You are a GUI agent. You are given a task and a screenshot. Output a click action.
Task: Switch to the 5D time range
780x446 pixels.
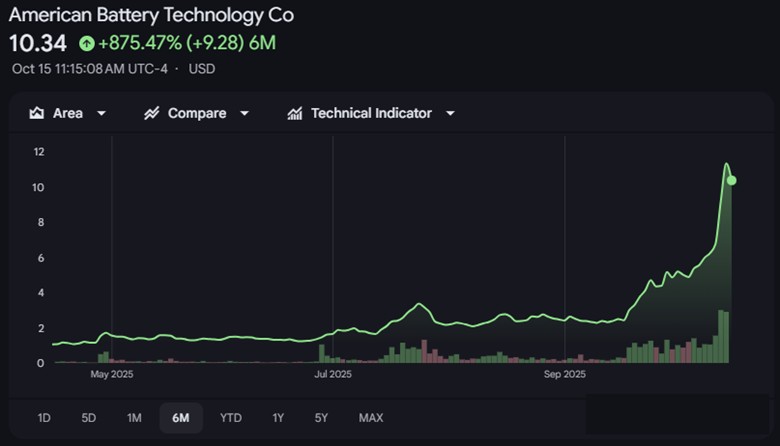click(x=89, y=417)
